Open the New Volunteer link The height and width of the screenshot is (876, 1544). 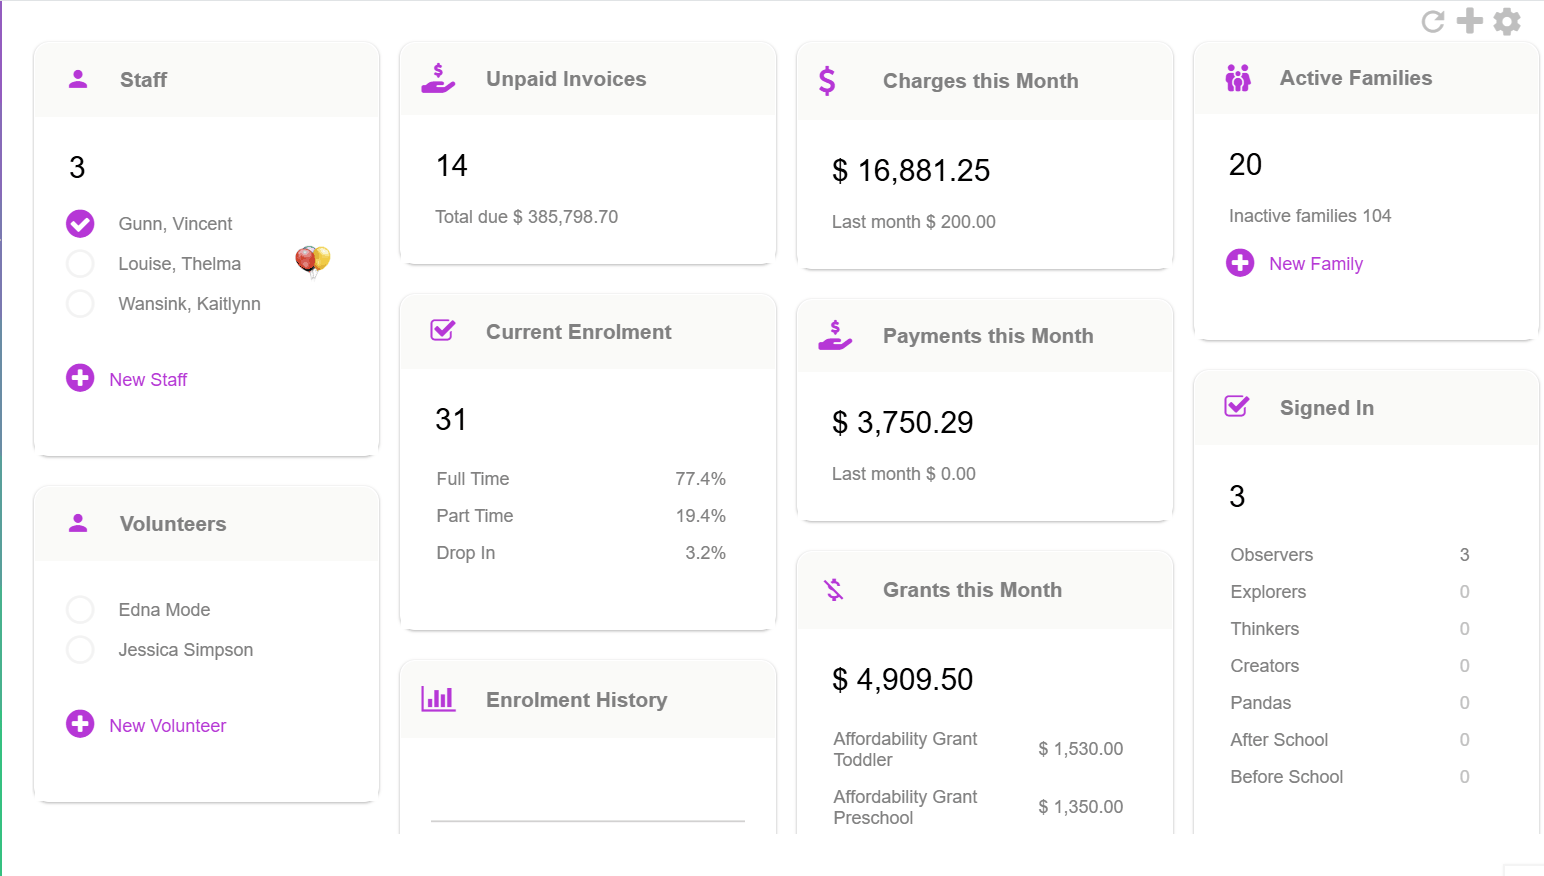click(167, 726)
